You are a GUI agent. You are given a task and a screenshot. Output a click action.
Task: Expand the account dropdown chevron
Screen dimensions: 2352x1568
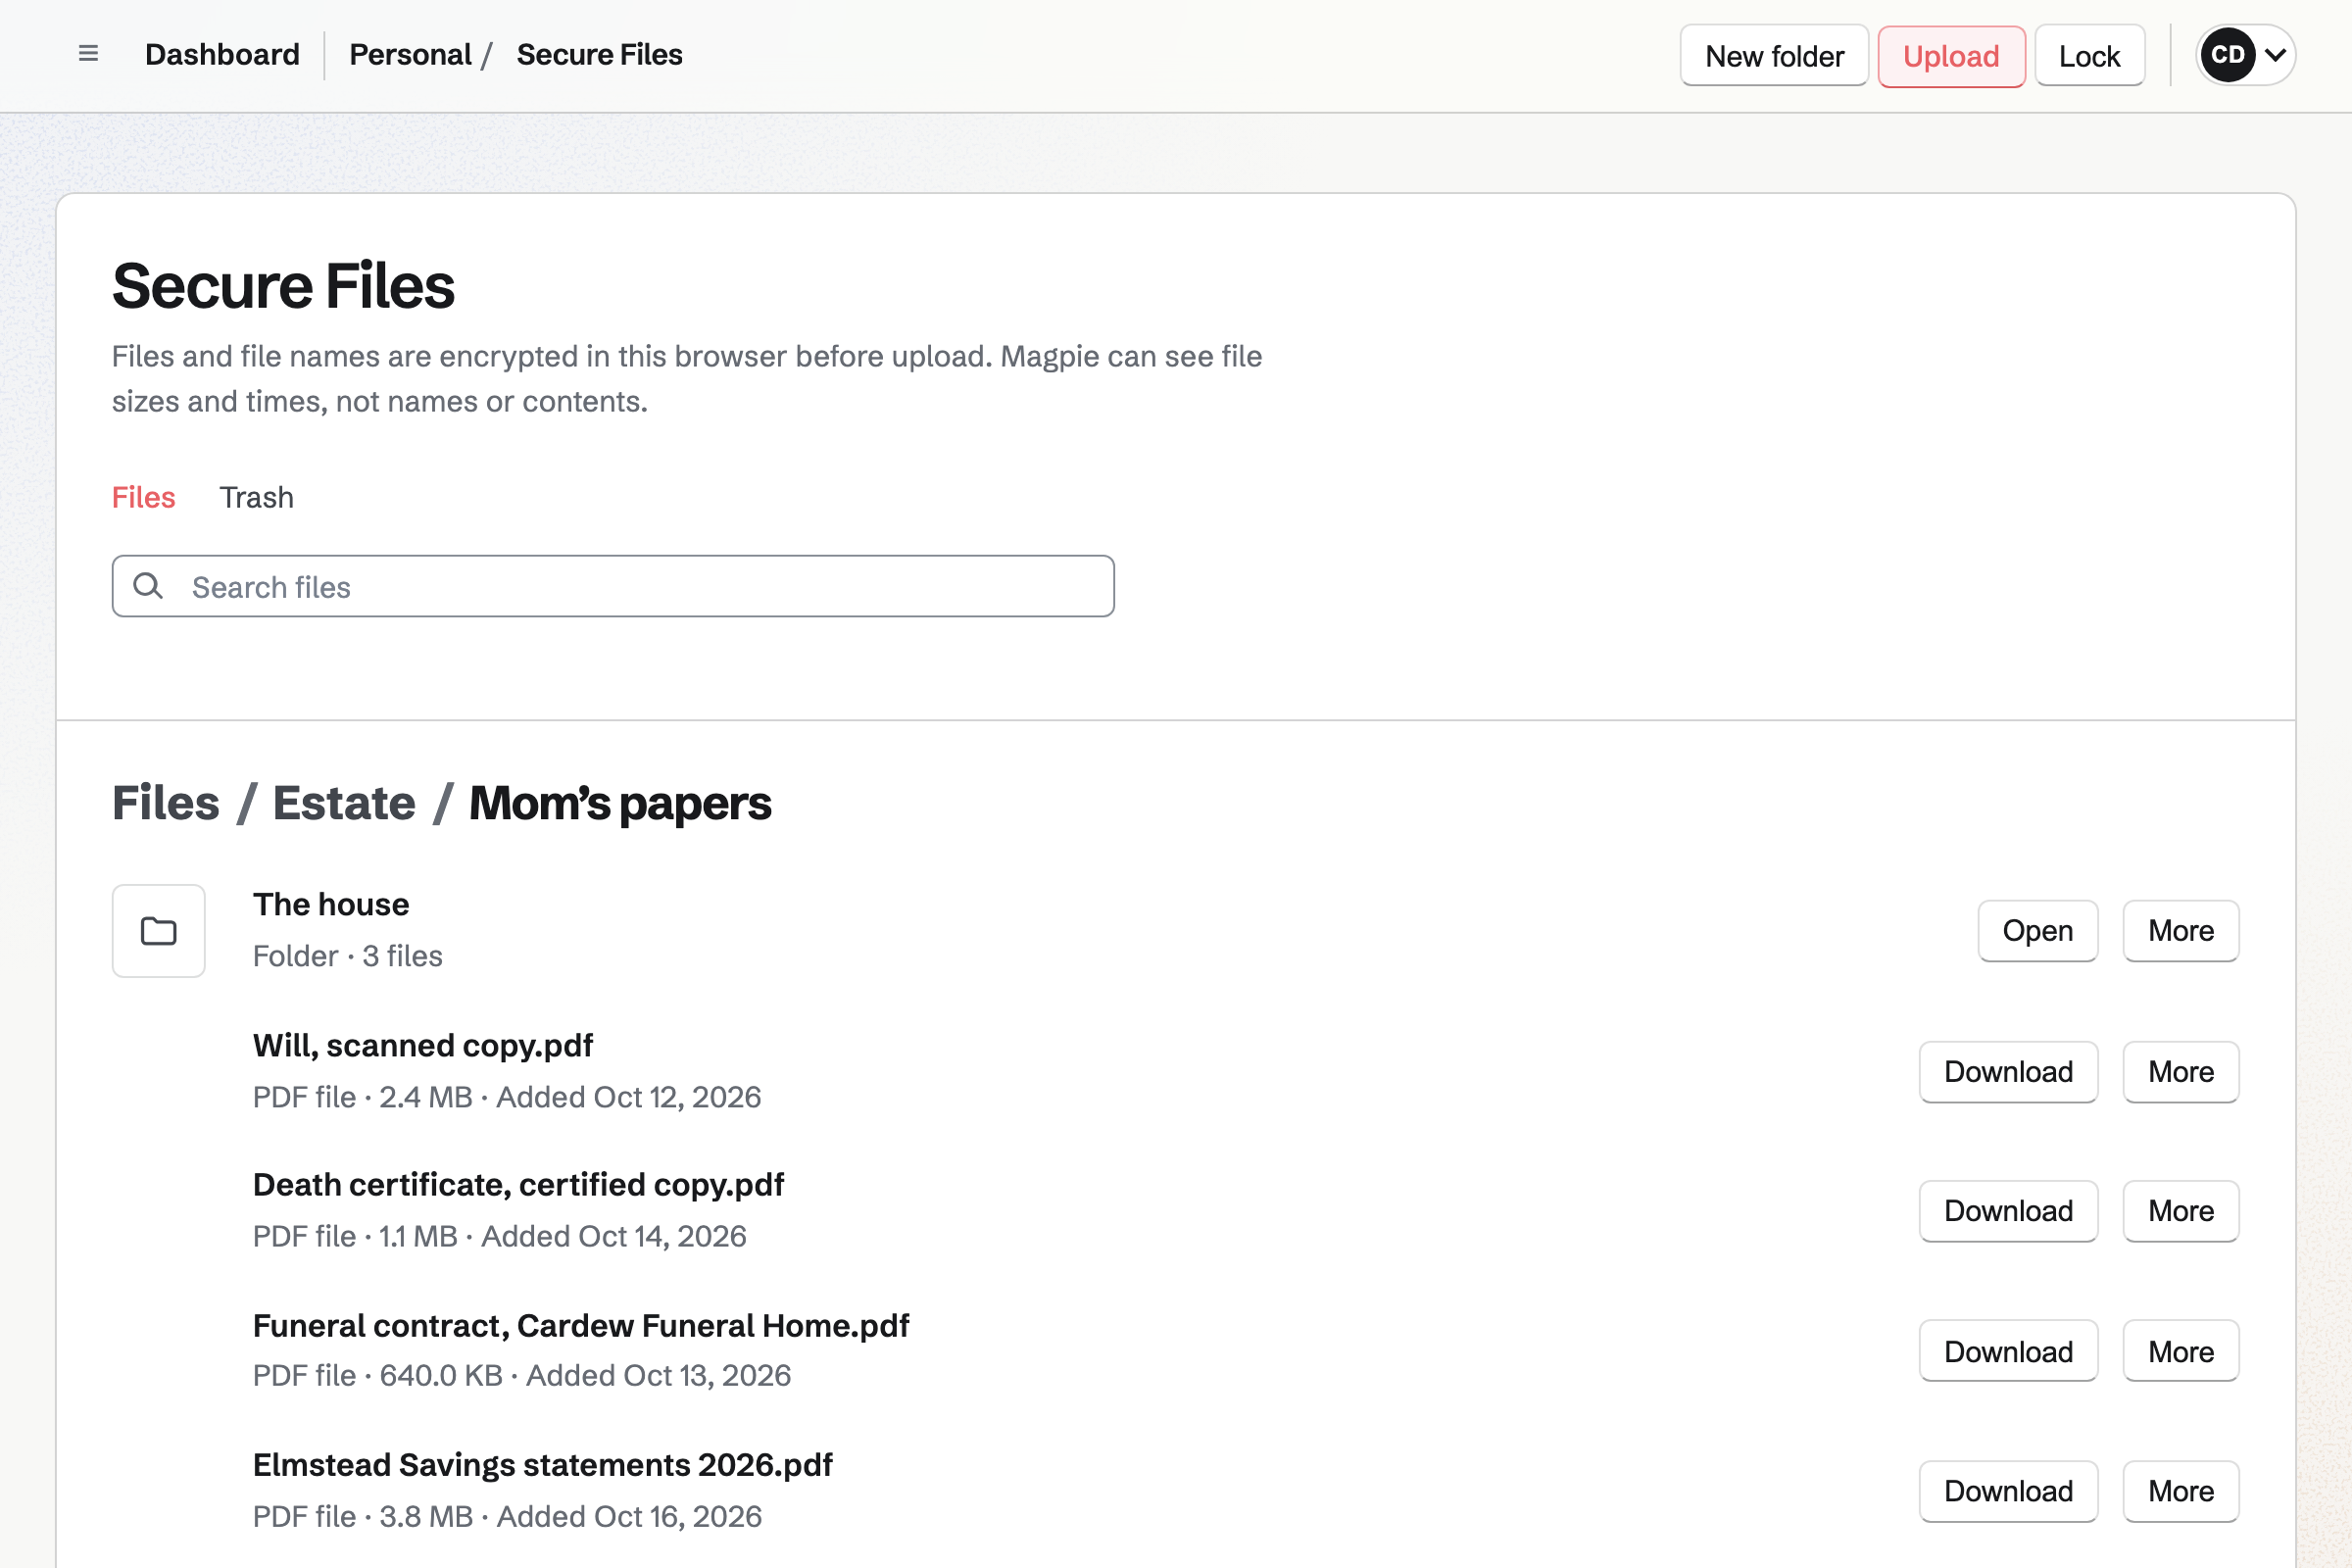pos(2275,55)
